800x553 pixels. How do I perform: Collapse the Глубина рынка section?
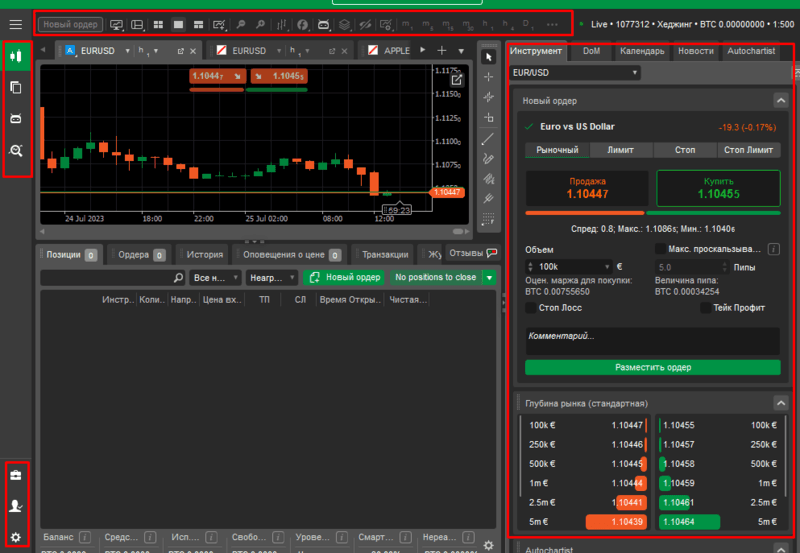[781, 403]
